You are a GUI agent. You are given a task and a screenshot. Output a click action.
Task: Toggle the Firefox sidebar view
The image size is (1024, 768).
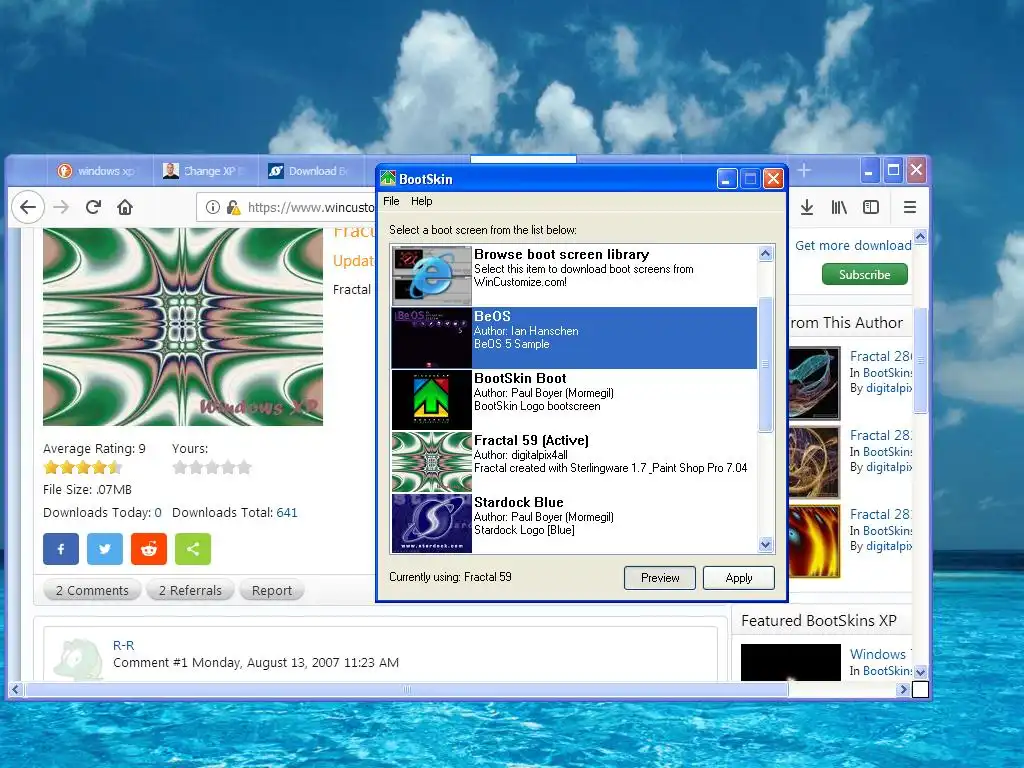pos(871,207)
